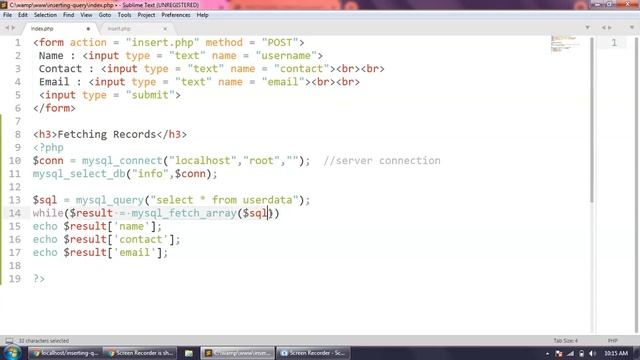This screenshot has height=360, width=640.
Task: Open the Preferences menu
Action: pos(176,15)
